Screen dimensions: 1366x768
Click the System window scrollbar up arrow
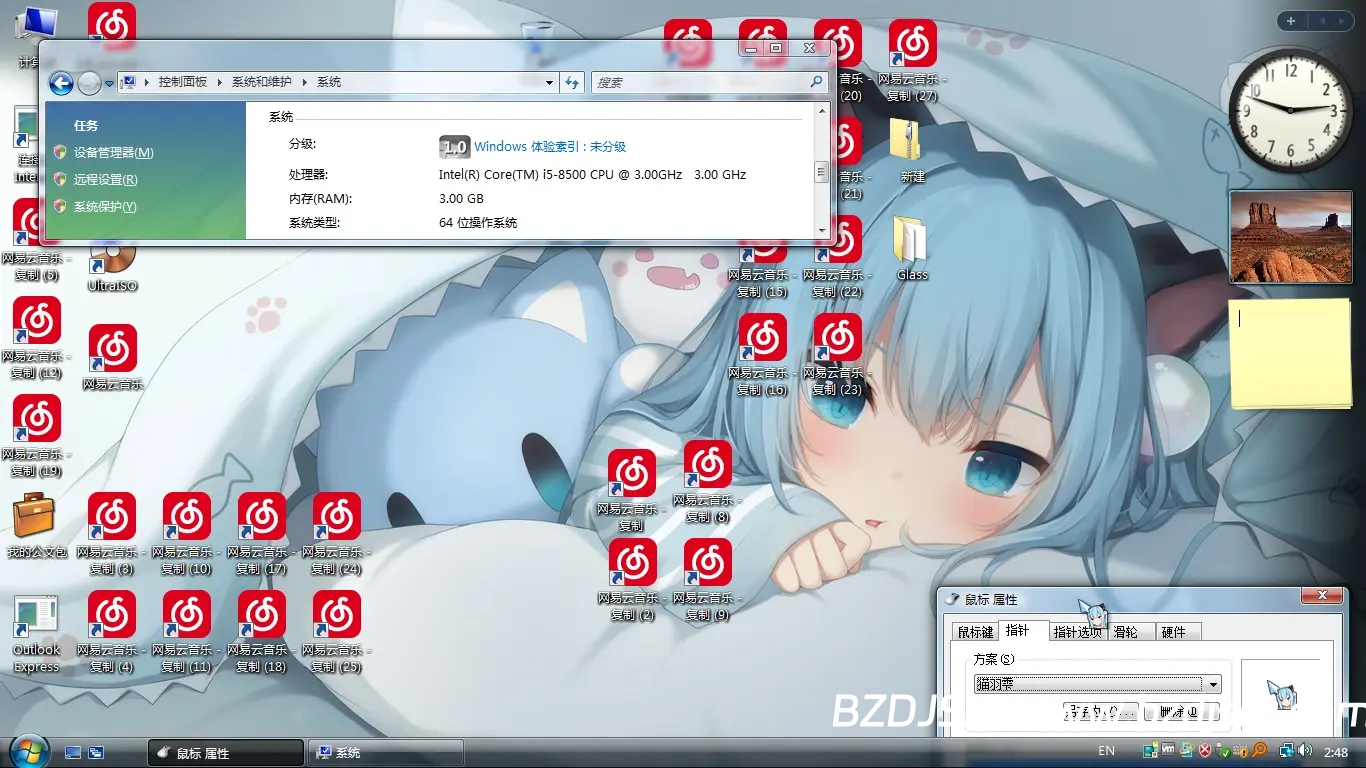tap(823, 111)
